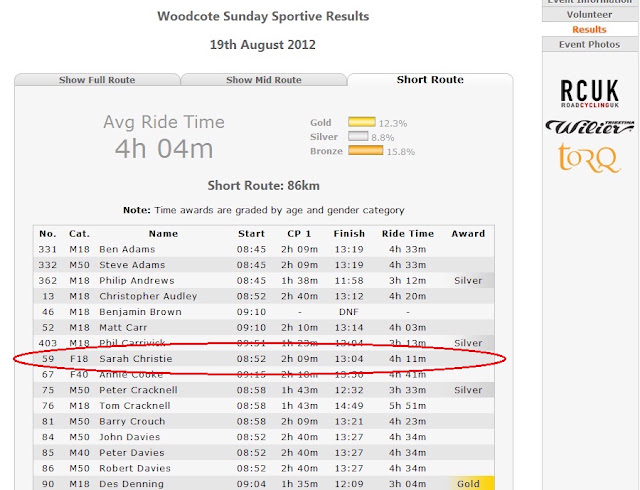The height and width of the screenshot is (490, 640).
Task: Click the Name column header
Action: coord(163,234)
